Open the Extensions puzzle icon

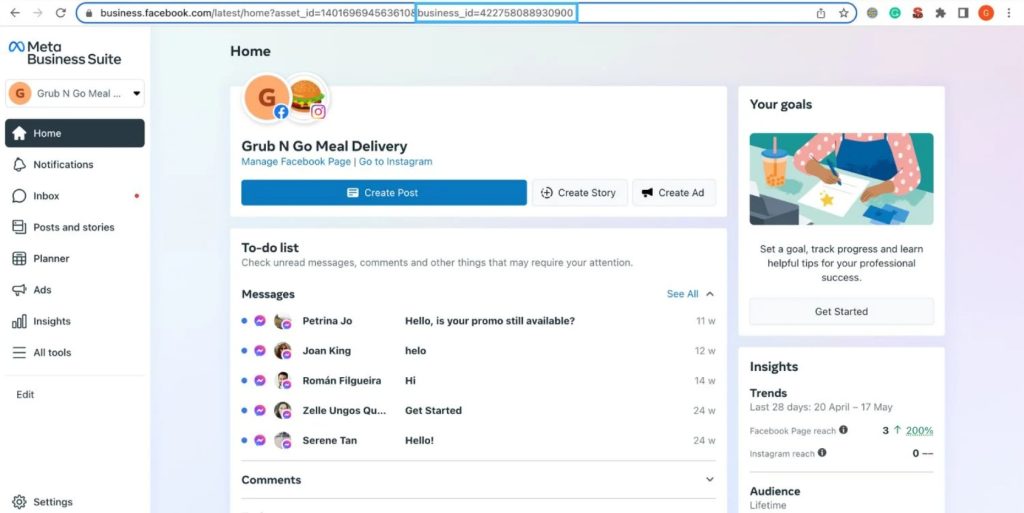click(x=940, y=13)
